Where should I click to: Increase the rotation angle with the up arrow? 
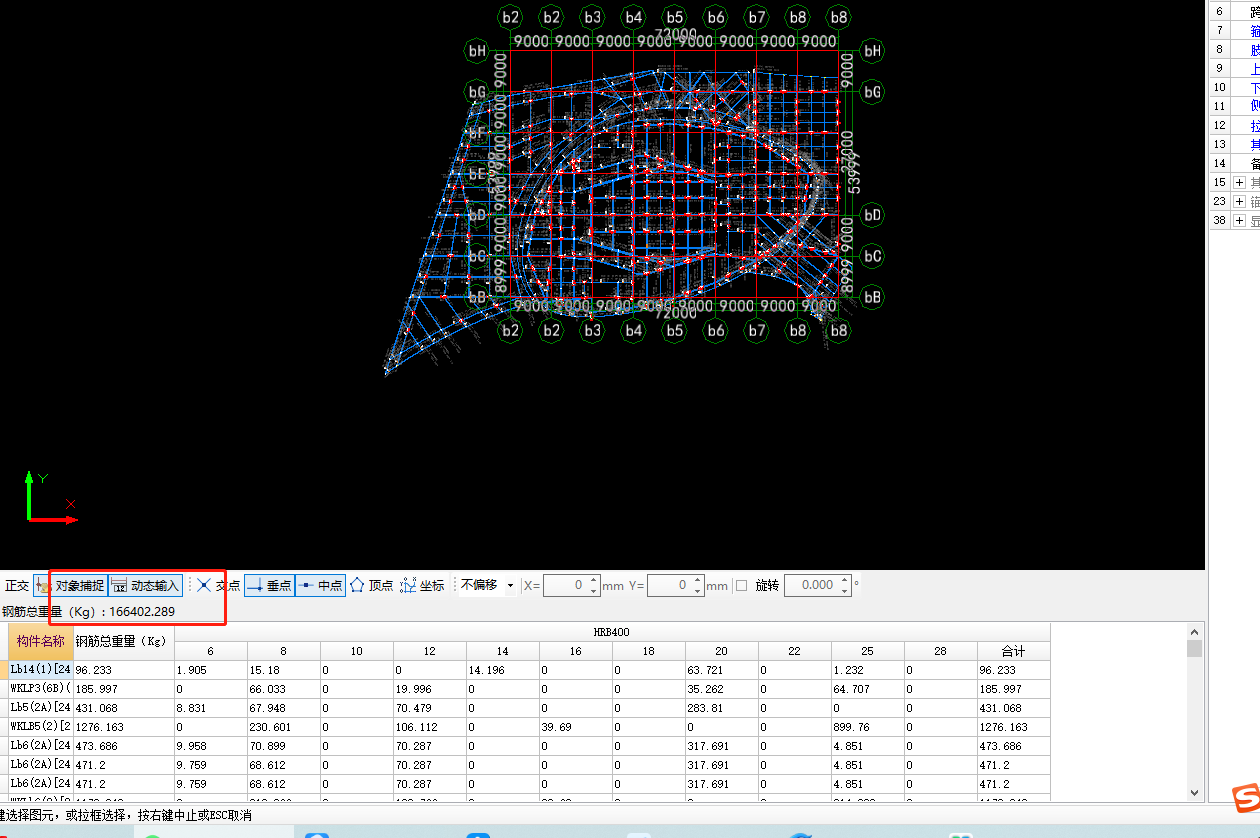[x=845, y=580]
